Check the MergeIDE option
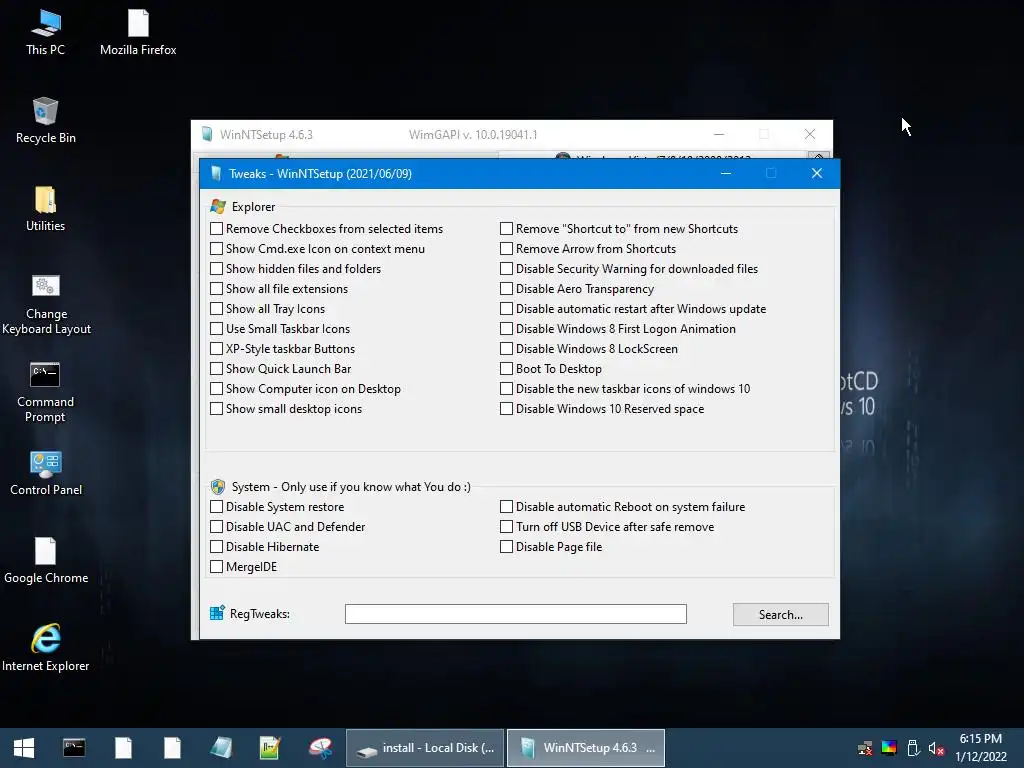1024x768 pixels. (x=216, y=567)
